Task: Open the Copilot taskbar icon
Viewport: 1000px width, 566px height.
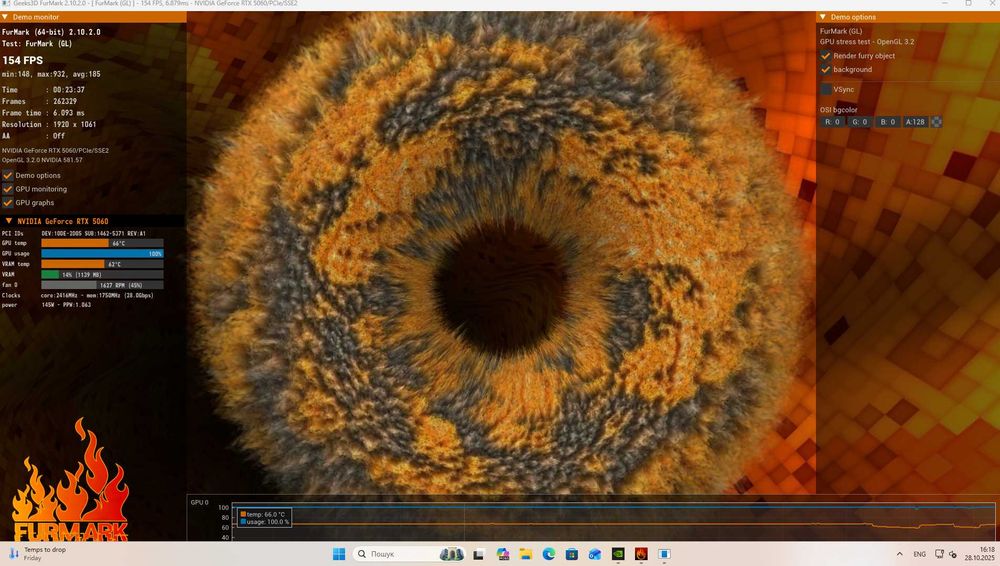Action: 503,554
